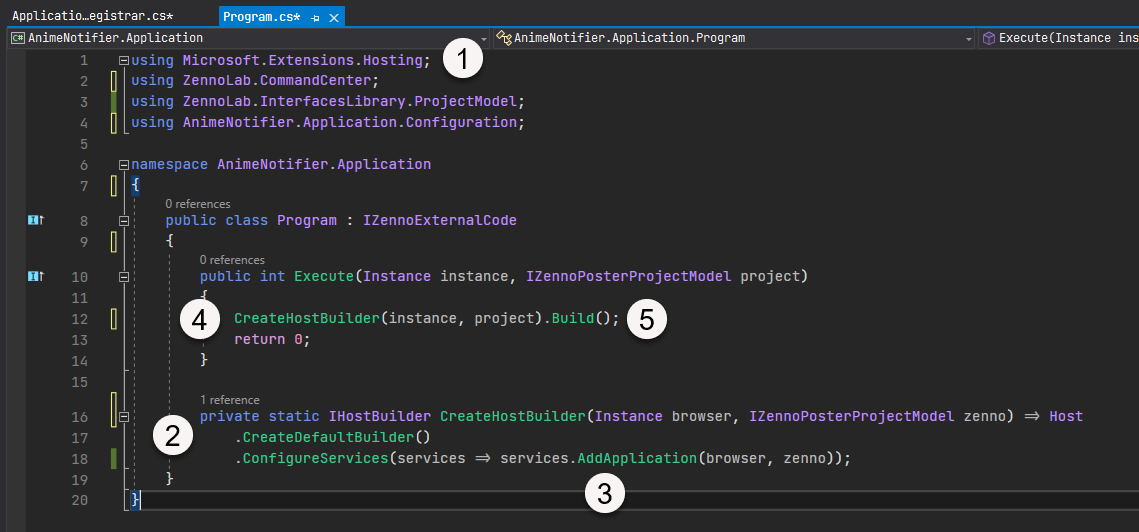Click the circled number 3 marker
1139x532 pixels.
pos(604,492)
